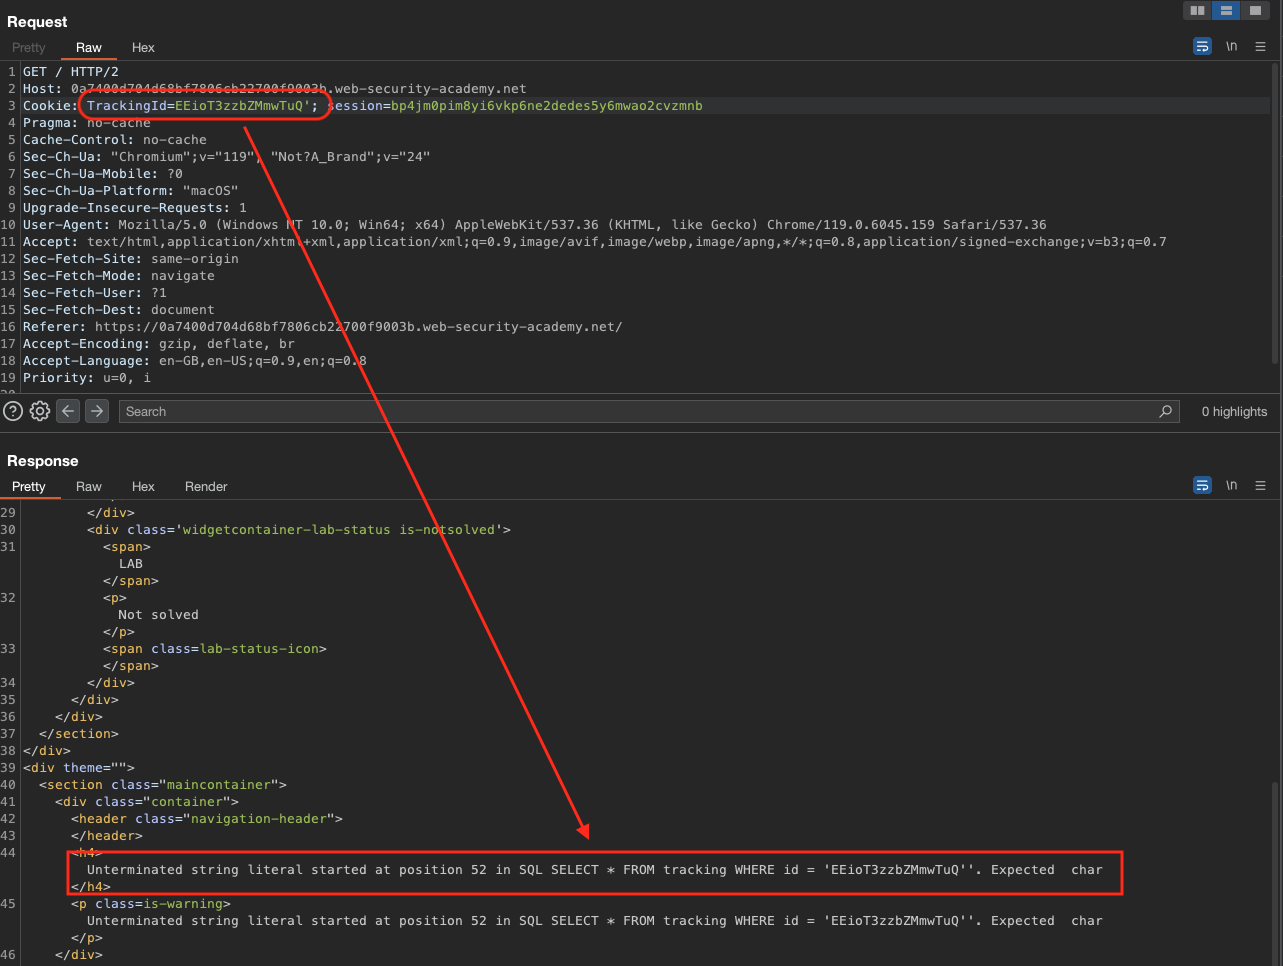Viewport: 1283px width, 966px height.
Task: Toggle word wrap in Request panel
Action: click(x=1202, y=47)
